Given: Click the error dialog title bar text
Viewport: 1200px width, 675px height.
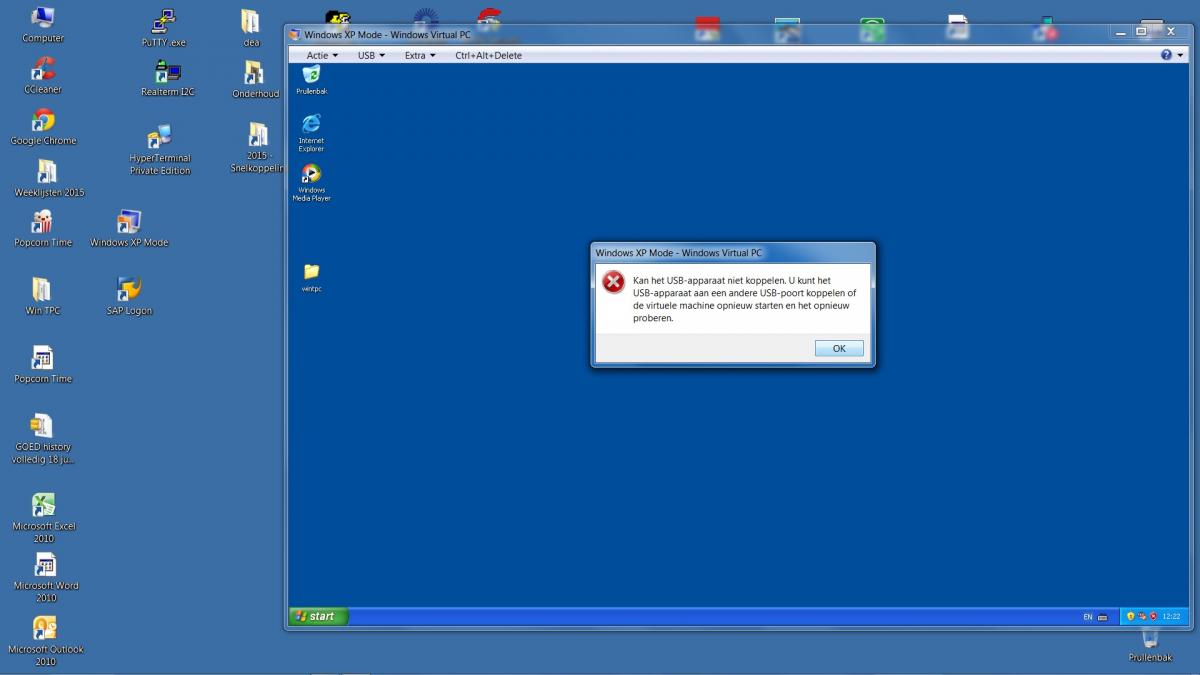Looking at the screenshot, I should coord(679,253).
